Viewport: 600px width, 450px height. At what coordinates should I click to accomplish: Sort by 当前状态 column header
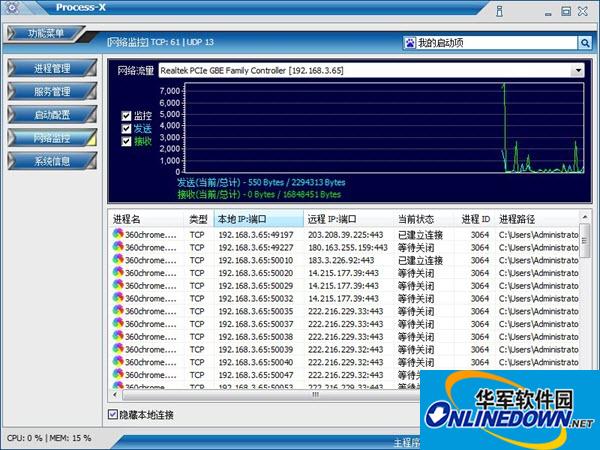click(424, 219)
